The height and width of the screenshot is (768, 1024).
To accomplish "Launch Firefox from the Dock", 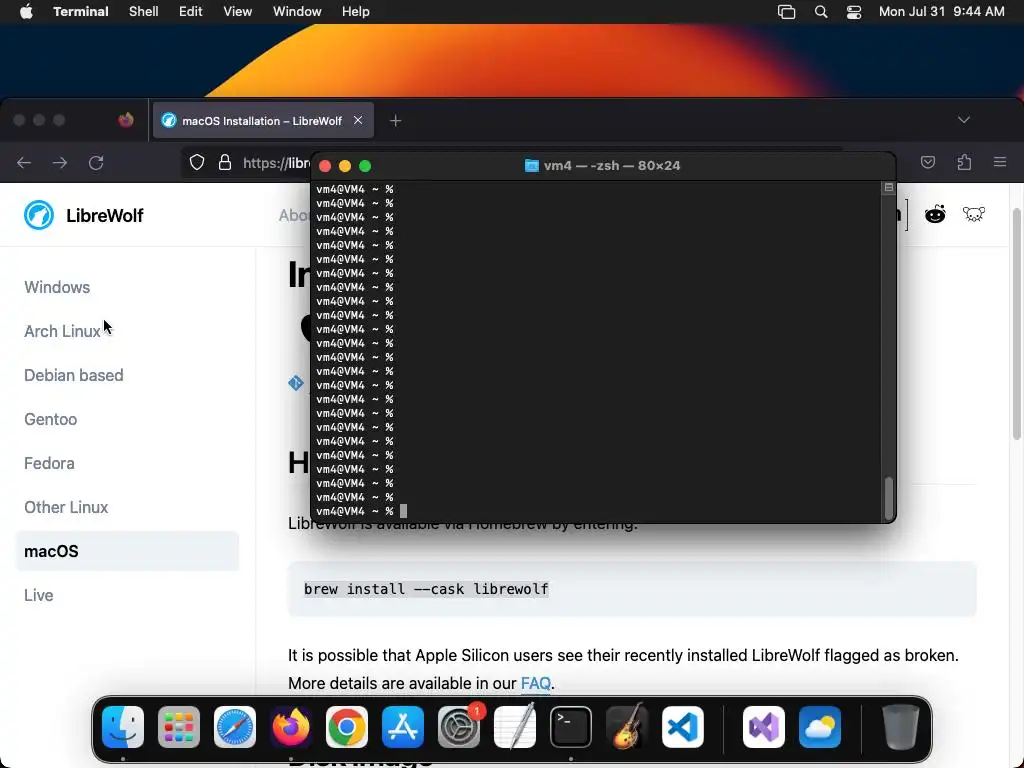I will [x=291, y=726].
